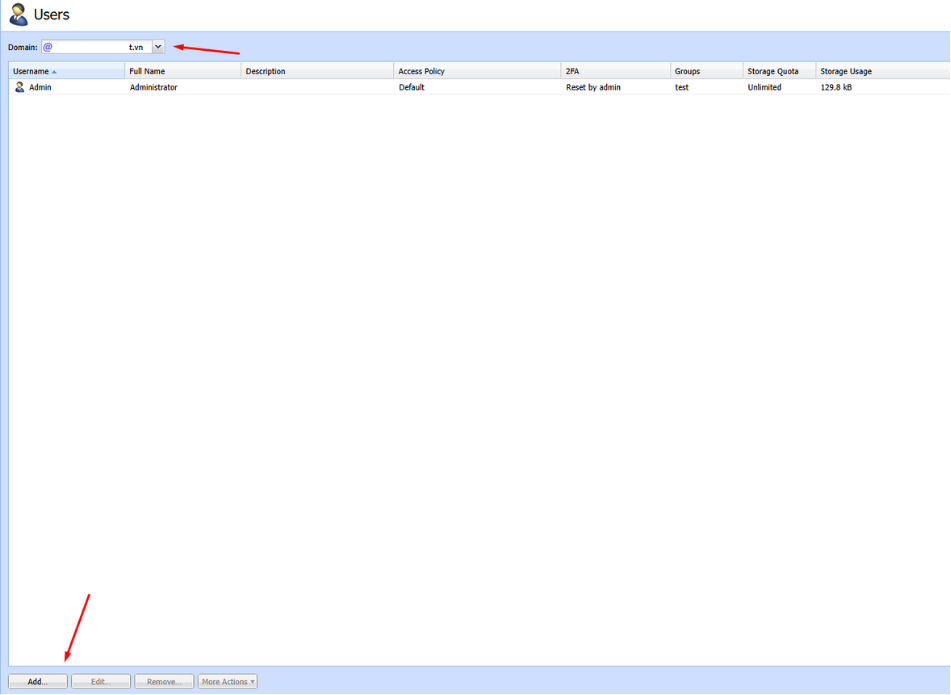This screenshot has width=951, height=695.
Task: Click the 'Reset by admin' 2FA cell
Action: point(593,87)
